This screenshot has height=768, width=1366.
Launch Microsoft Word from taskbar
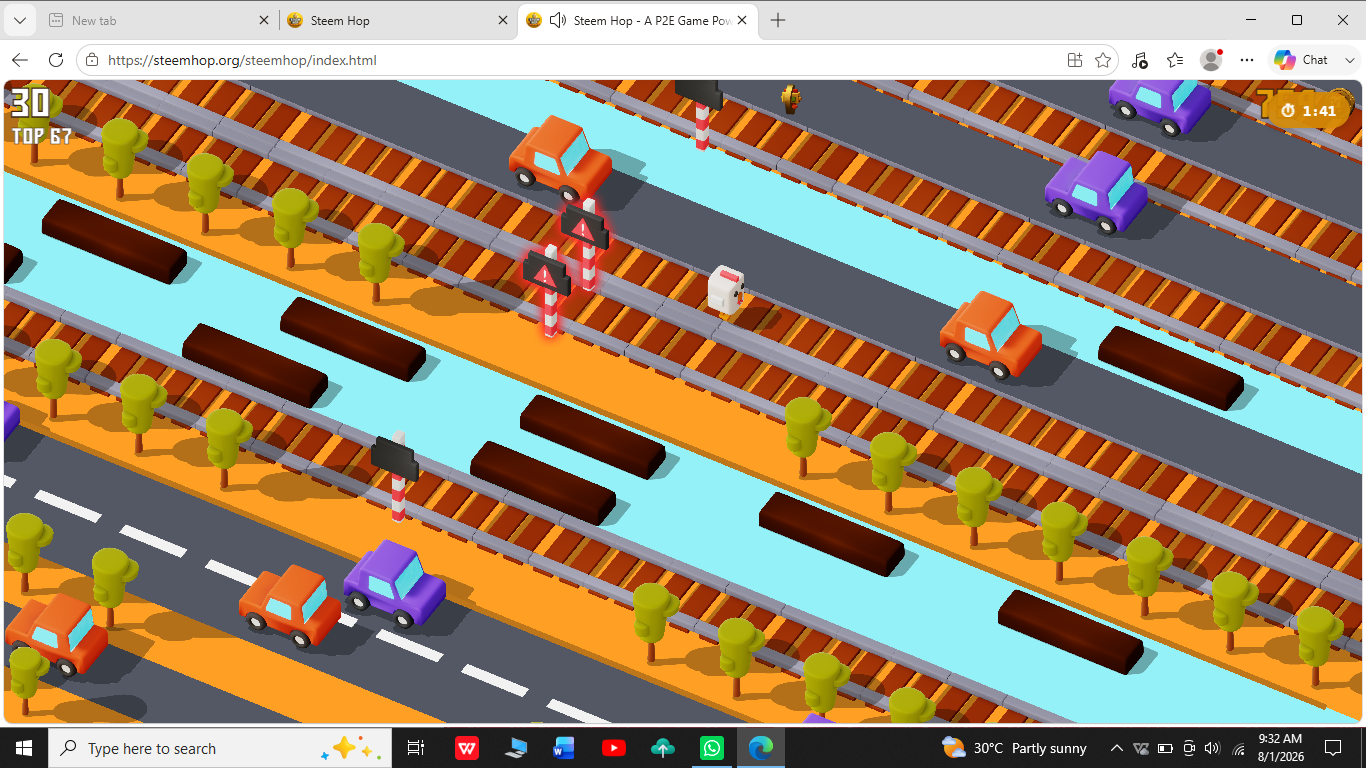click(x=565, y=748)
